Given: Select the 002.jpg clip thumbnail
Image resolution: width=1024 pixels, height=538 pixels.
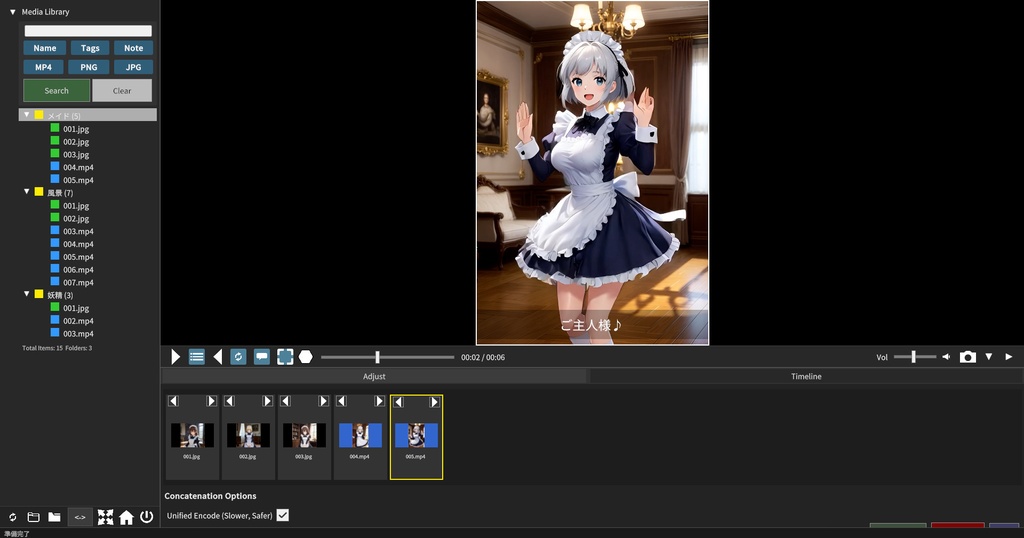Looking at the screenshot, I should coord(248,435).
